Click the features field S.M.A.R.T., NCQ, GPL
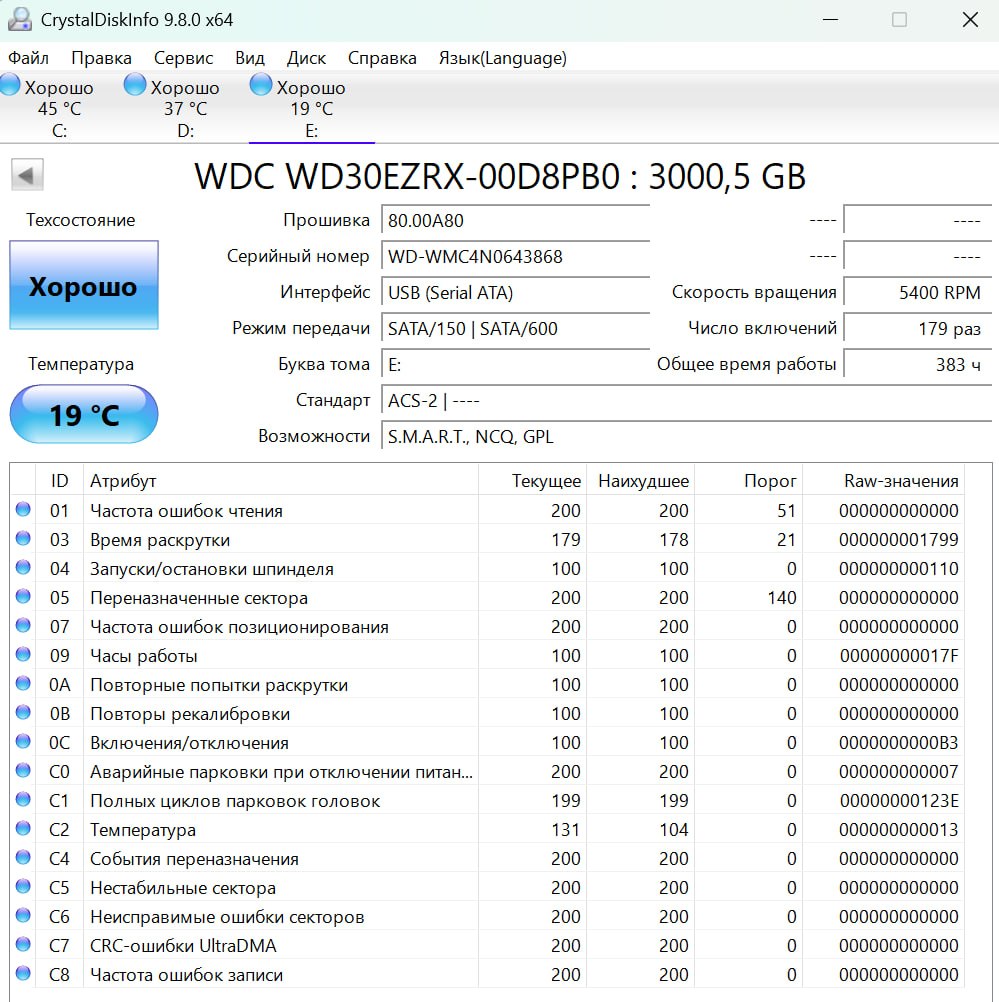 coord(686,436)
